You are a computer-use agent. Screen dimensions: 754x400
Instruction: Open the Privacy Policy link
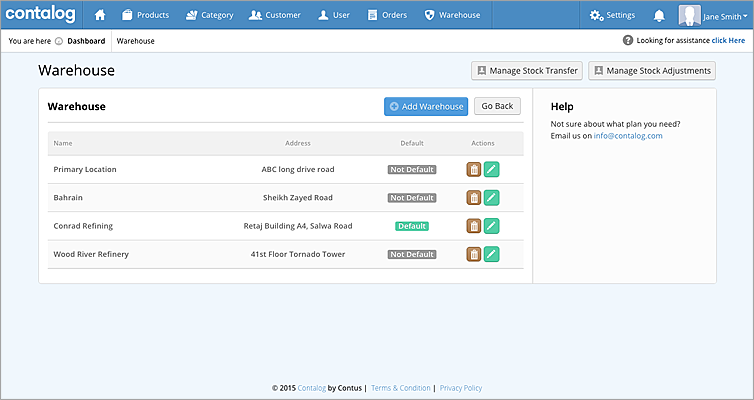pos(461,388)
